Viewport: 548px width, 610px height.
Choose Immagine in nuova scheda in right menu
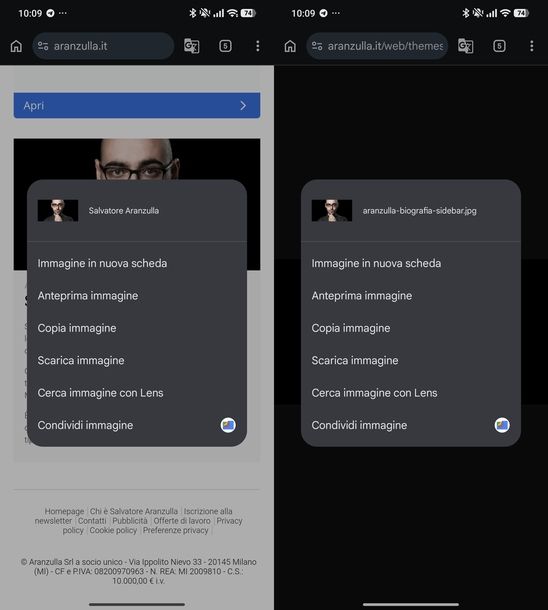411,263
